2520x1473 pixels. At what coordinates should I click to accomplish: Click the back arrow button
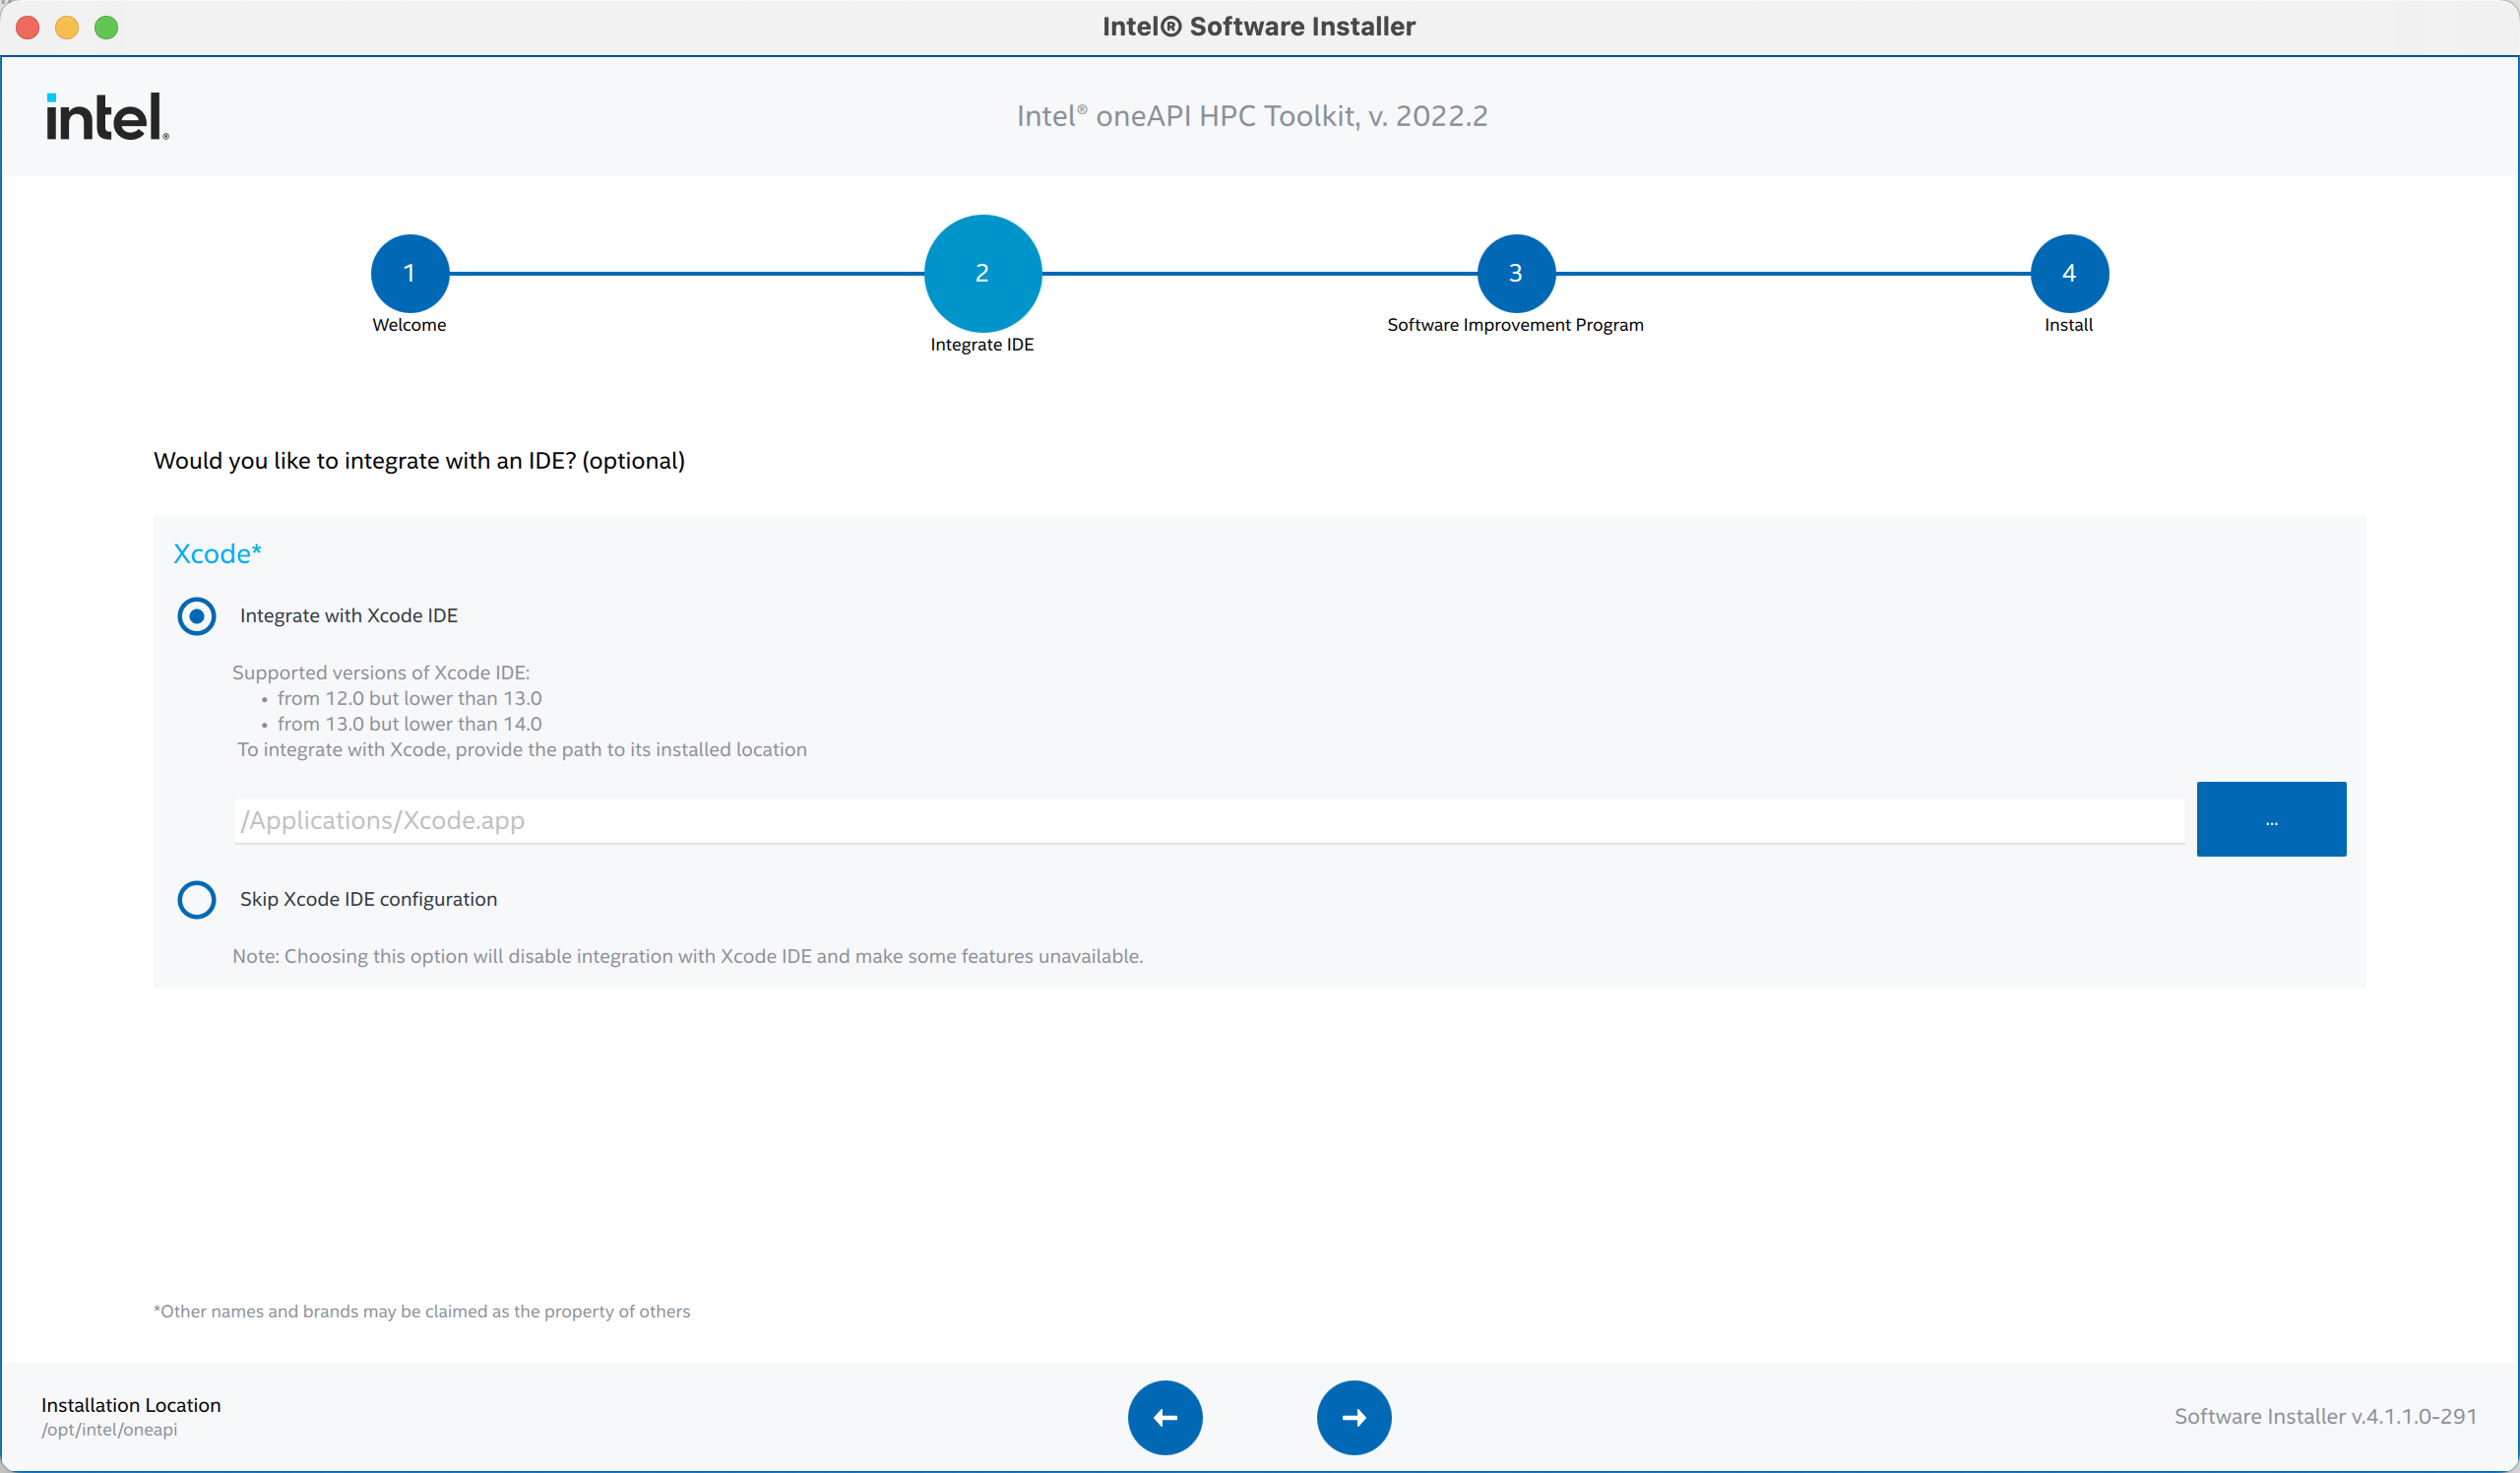(1165, 1417)
